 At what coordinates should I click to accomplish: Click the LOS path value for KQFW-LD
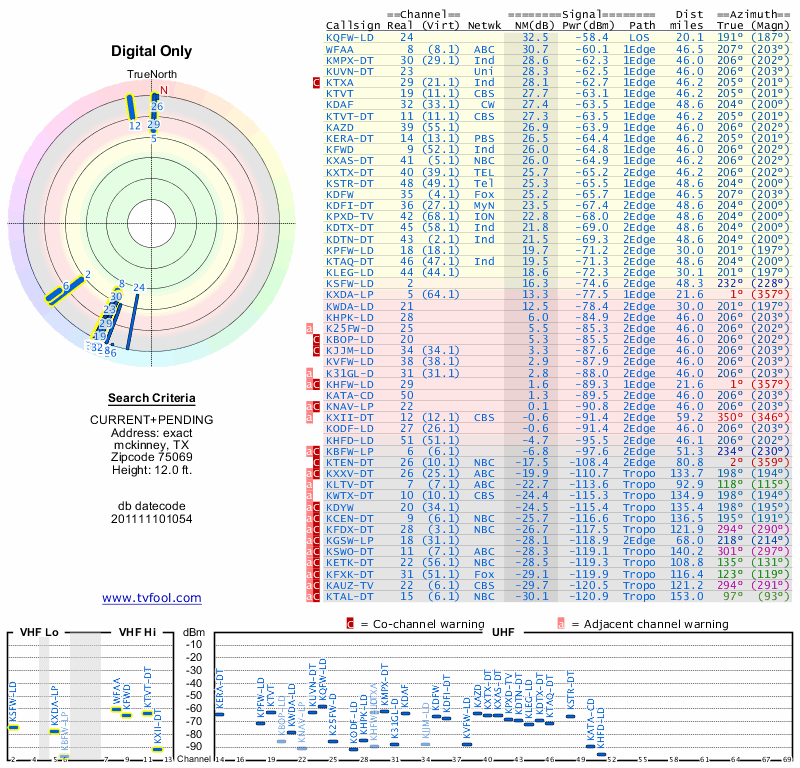(x=639, y=38)
